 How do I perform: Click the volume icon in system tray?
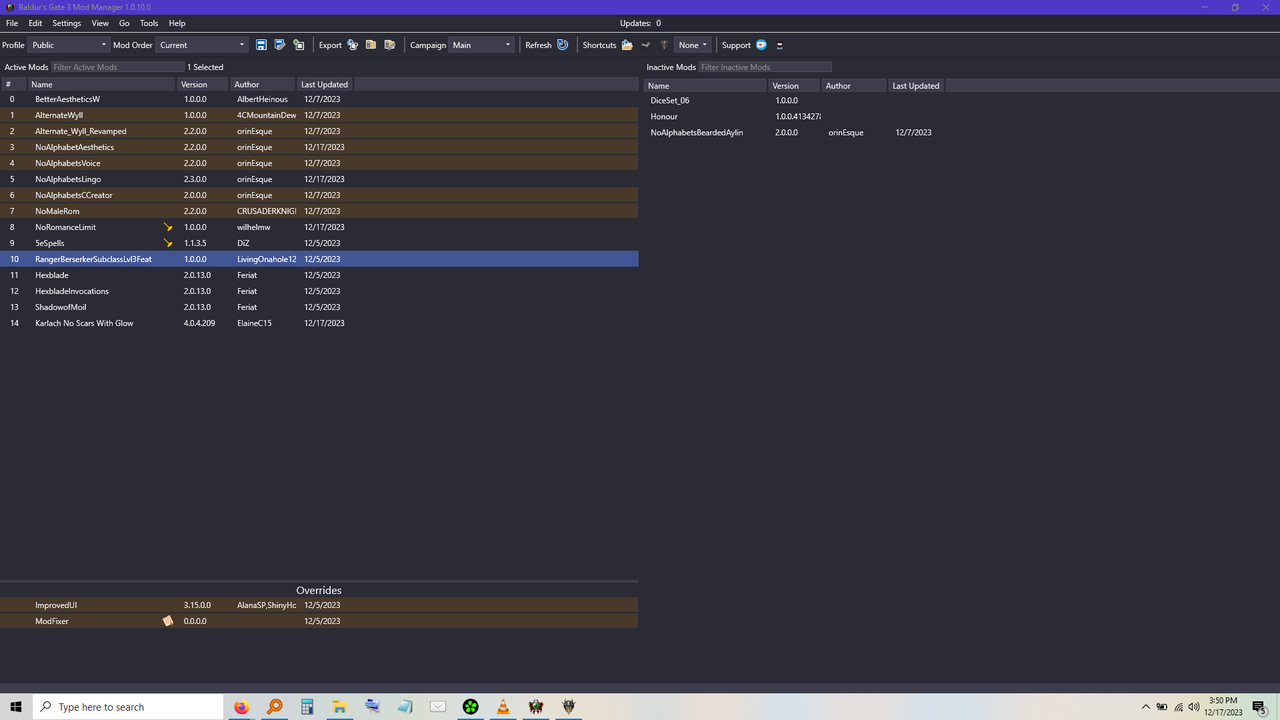[1193, 707]
